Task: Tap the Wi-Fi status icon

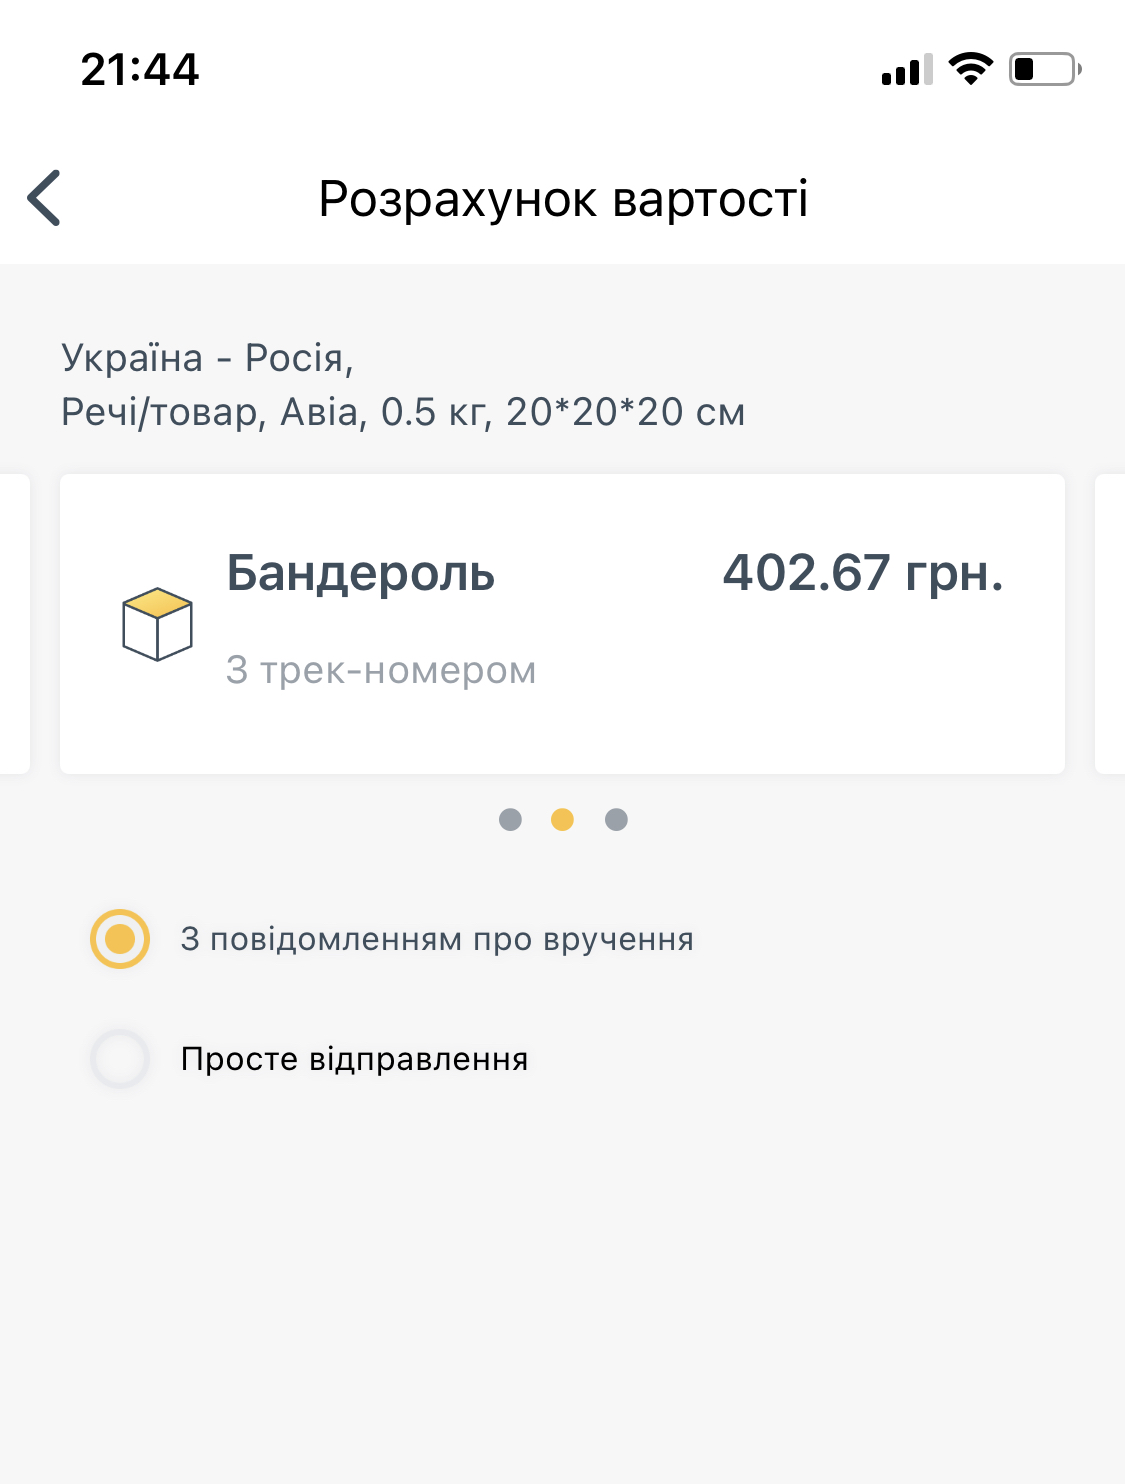Action: tap(970, 69)
